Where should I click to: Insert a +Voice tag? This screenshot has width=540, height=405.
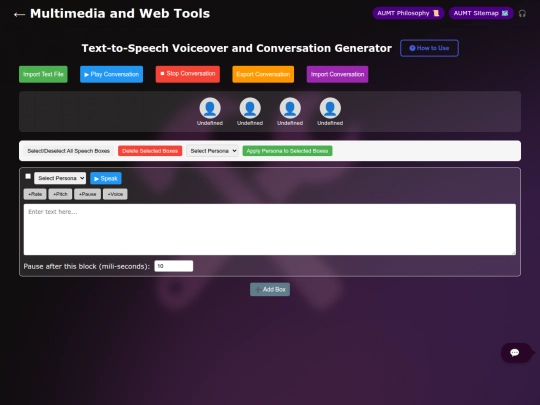tap(115, 194)
